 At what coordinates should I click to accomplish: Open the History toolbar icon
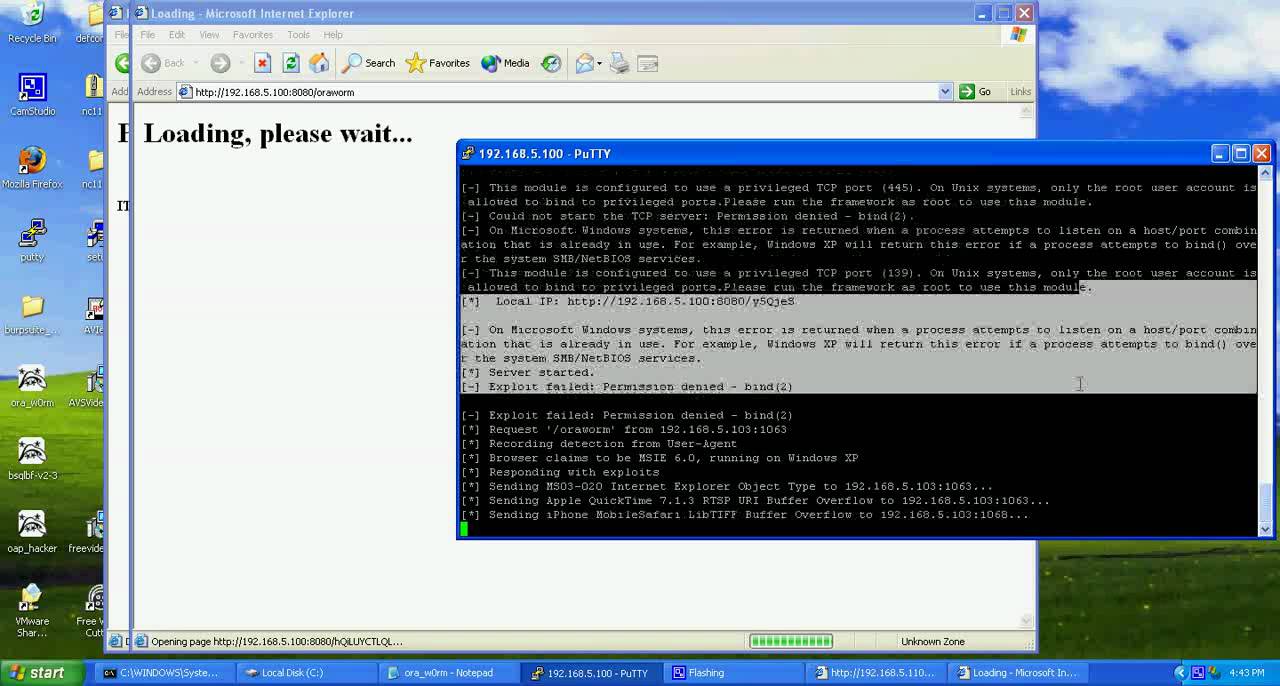pyautogui.click(x=551, y=63)
